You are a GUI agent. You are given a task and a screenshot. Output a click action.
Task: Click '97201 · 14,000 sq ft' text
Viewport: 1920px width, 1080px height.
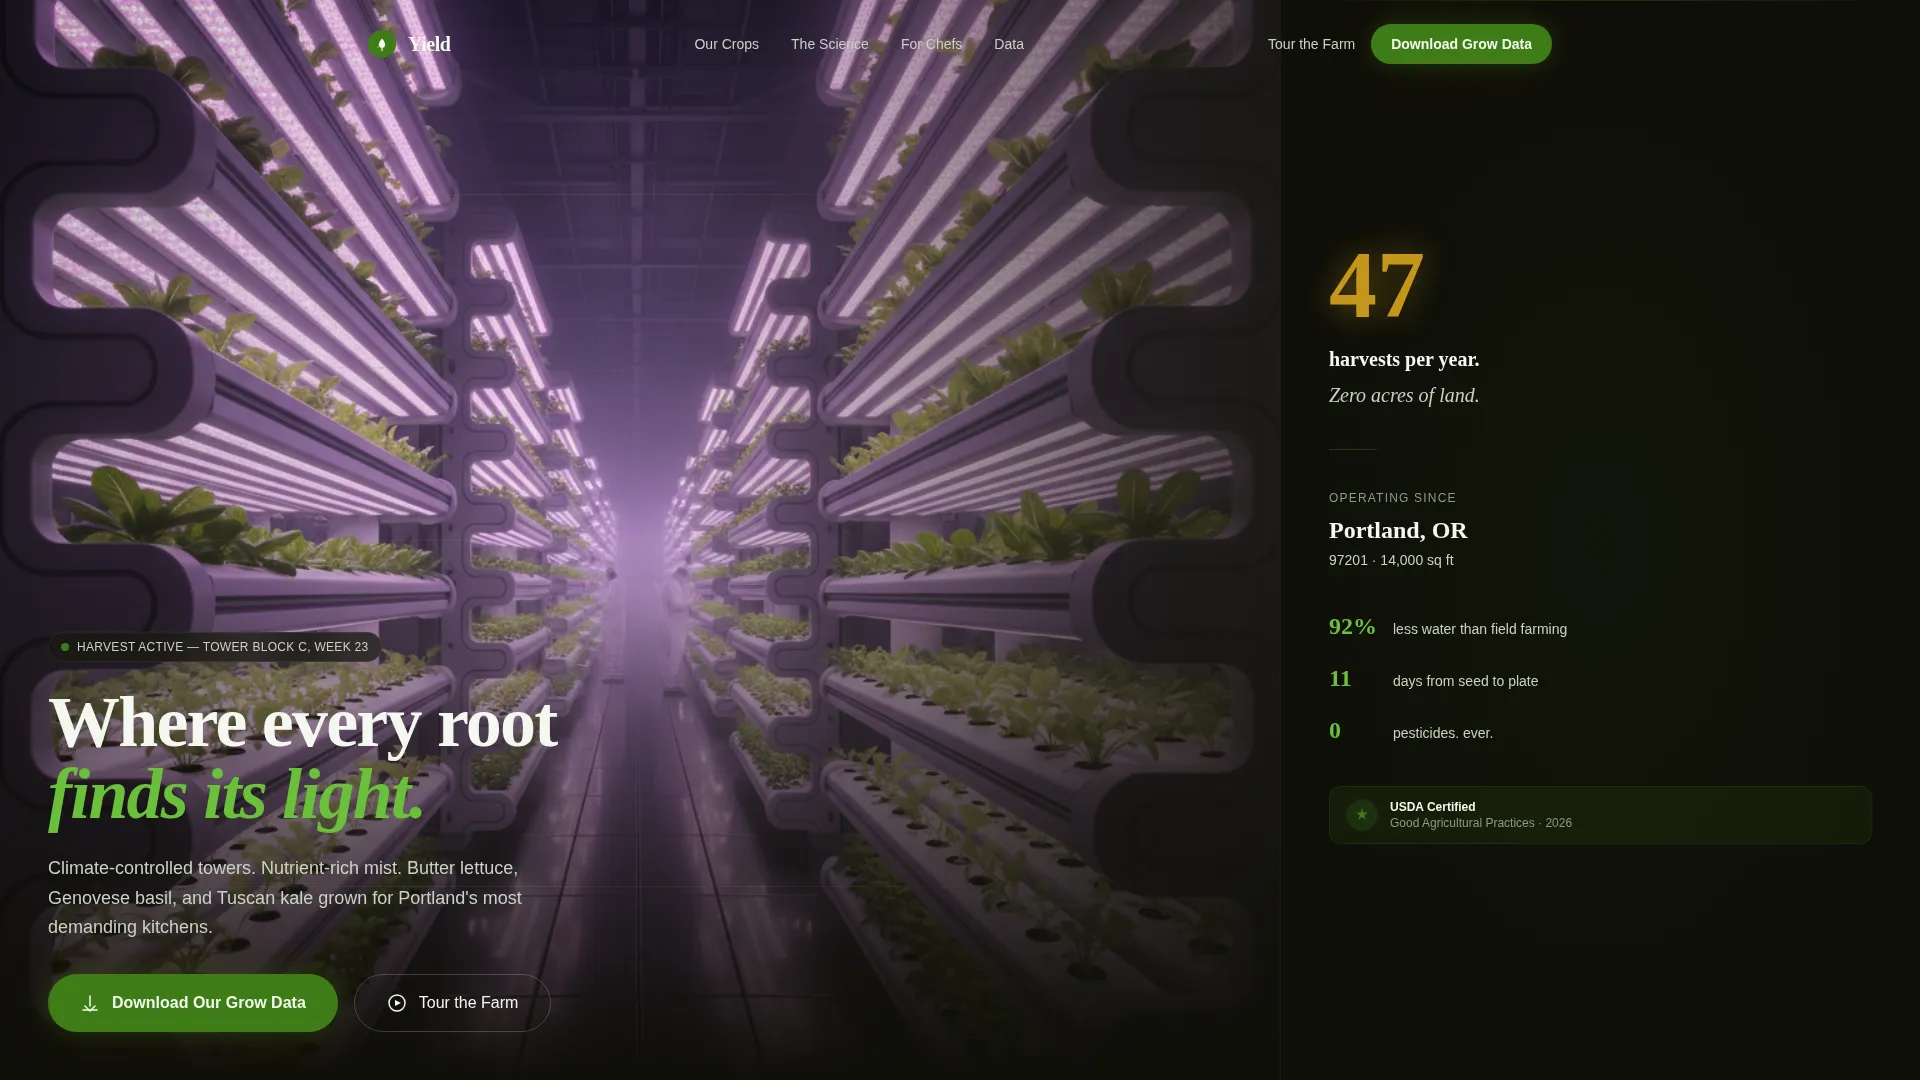pyautogui.click(x=1391, y=560)
